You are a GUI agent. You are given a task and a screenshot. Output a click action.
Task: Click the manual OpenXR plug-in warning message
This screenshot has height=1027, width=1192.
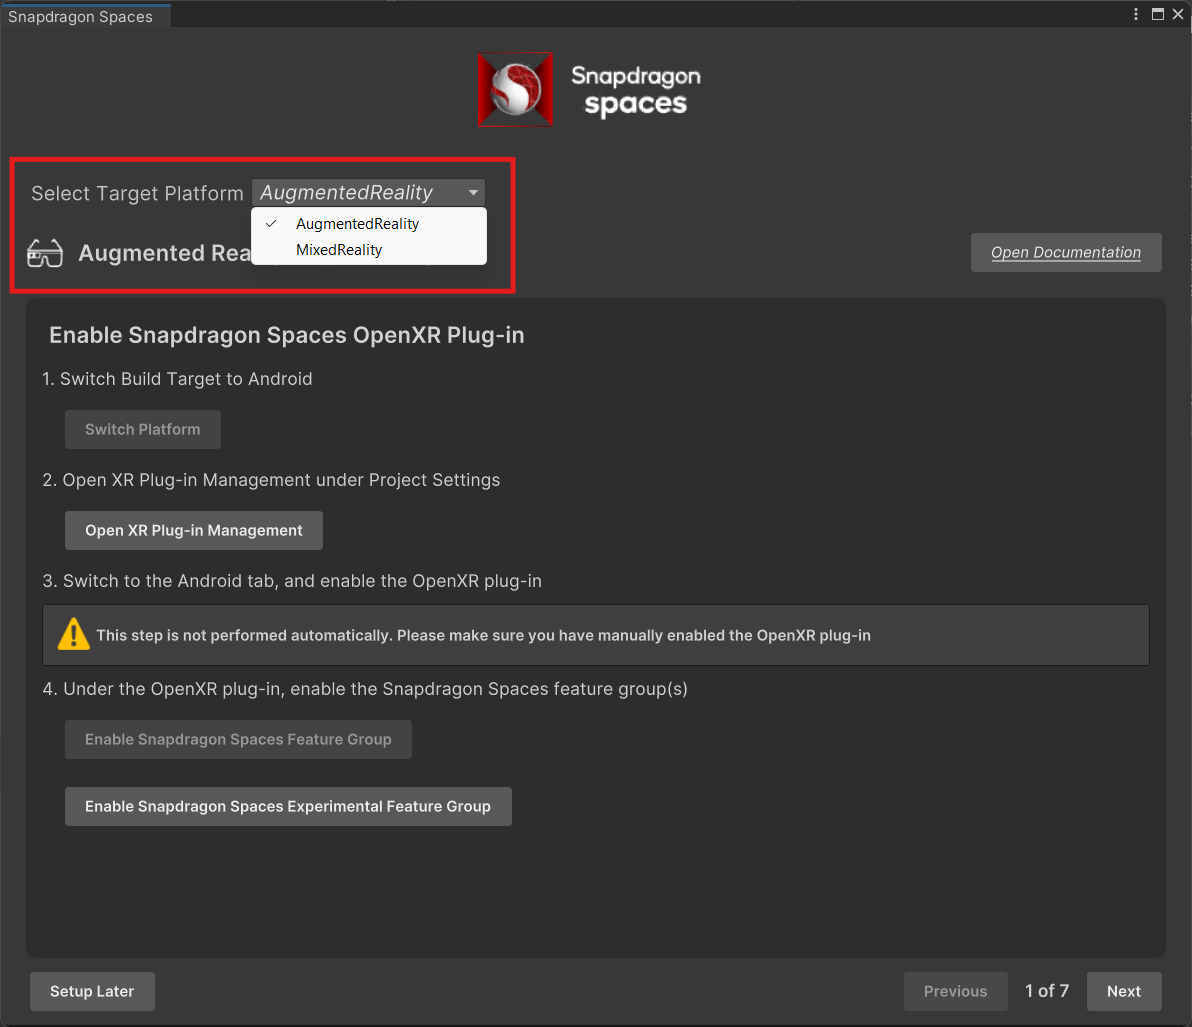point(596,636)
